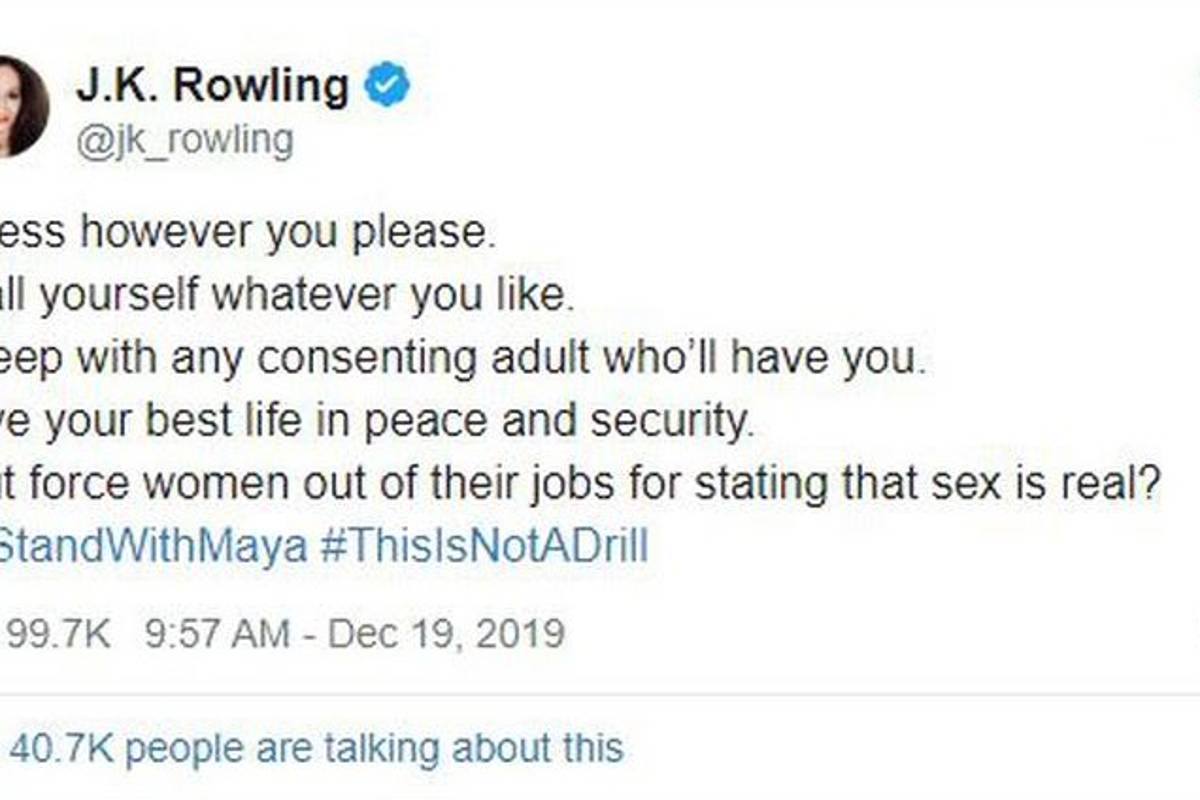This screenshot has height=800, width=1200.
Task: Click J.K. Rowling's profile avatar
Action: click(x=20, y=105)
